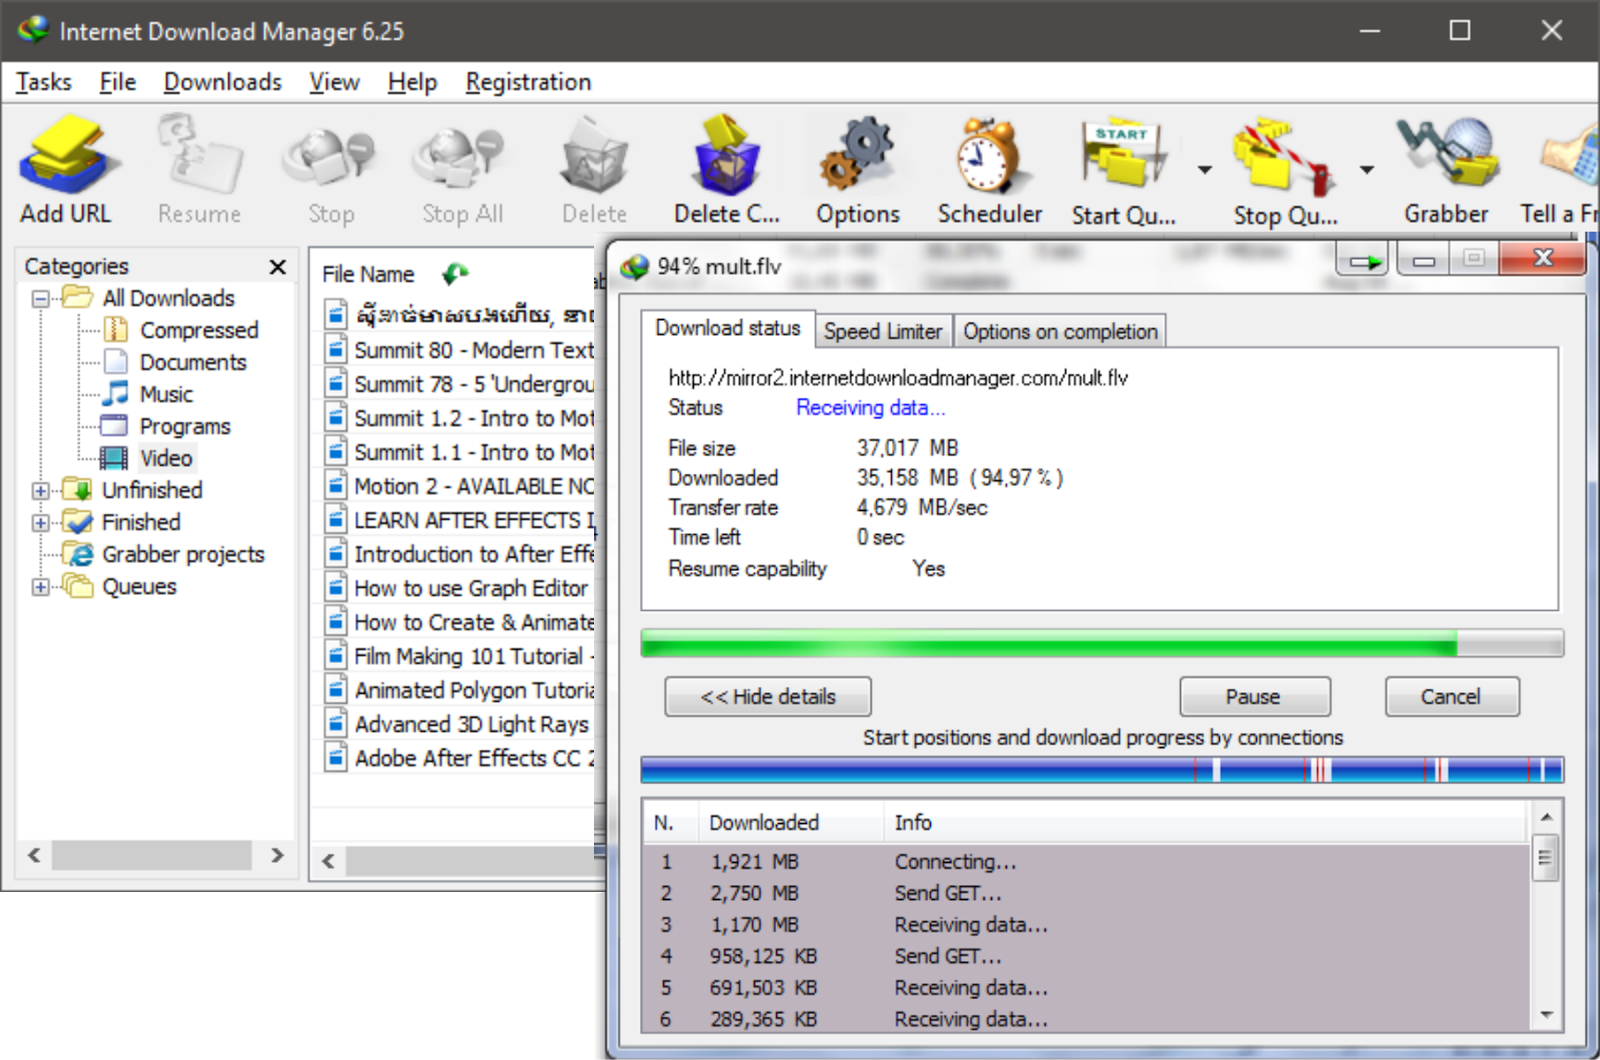Open the Options gear icon
The height and width of the screenshot is (1060, 1600).
tap(857, 155)
